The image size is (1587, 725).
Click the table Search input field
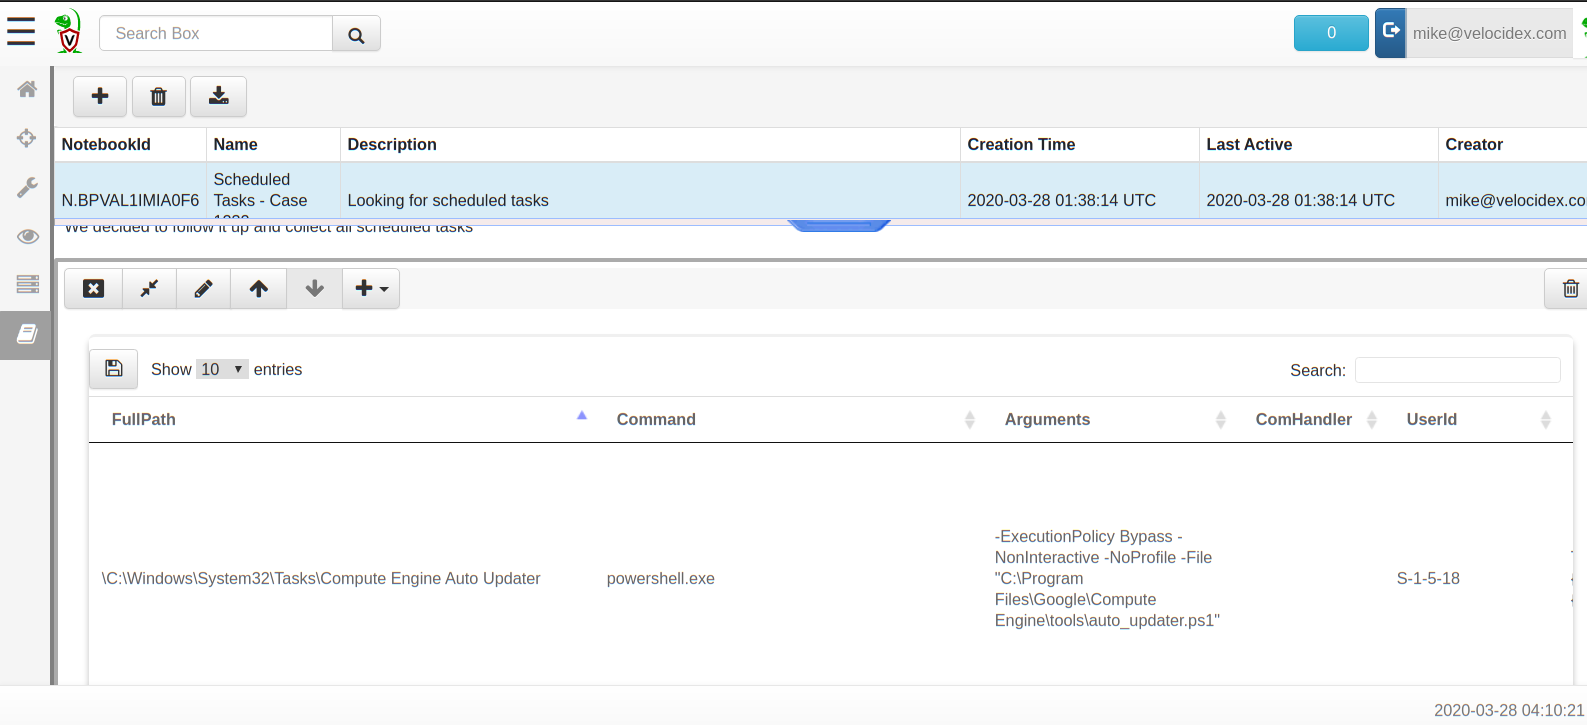pos(1457,370)
